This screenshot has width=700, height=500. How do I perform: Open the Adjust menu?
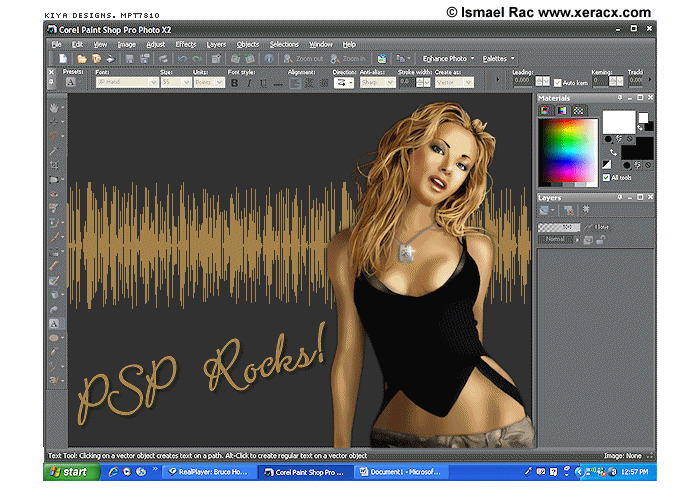coord(155,44)
